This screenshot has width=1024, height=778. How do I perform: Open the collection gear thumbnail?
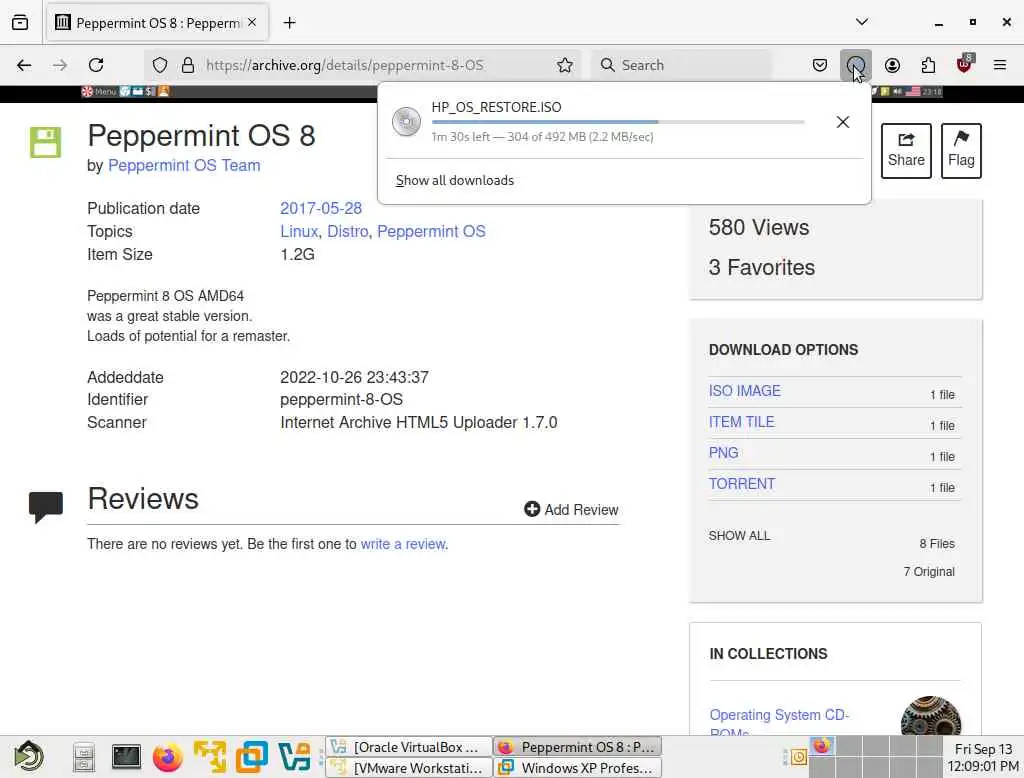931,717
